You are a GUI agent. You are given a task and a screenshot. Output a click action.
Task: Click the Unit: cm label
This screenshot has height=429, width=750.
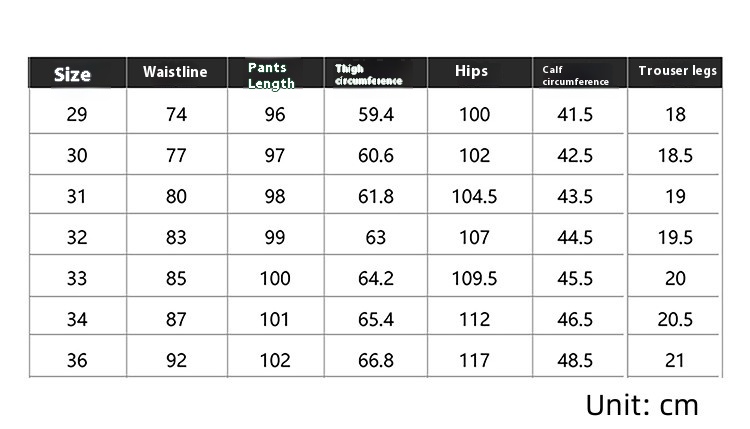(x=642, y=406)
